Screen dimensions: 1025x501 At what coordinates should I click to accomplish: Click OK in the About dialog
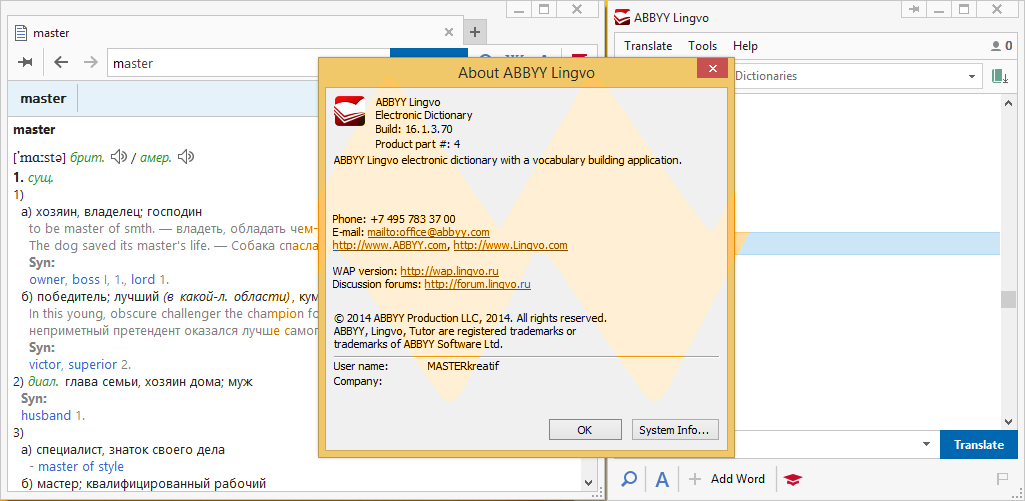[585, 430]
